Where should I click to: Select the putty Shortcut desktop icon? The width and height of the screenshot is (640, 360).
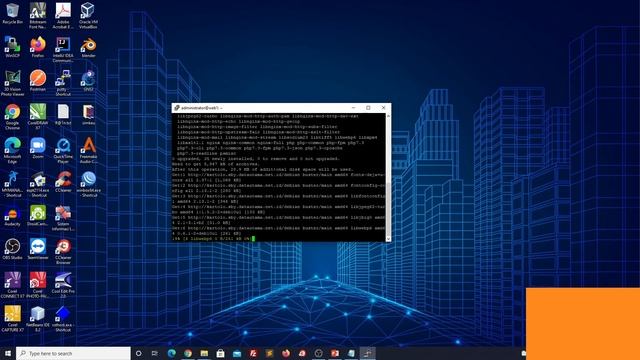click(x=63, y=83)
